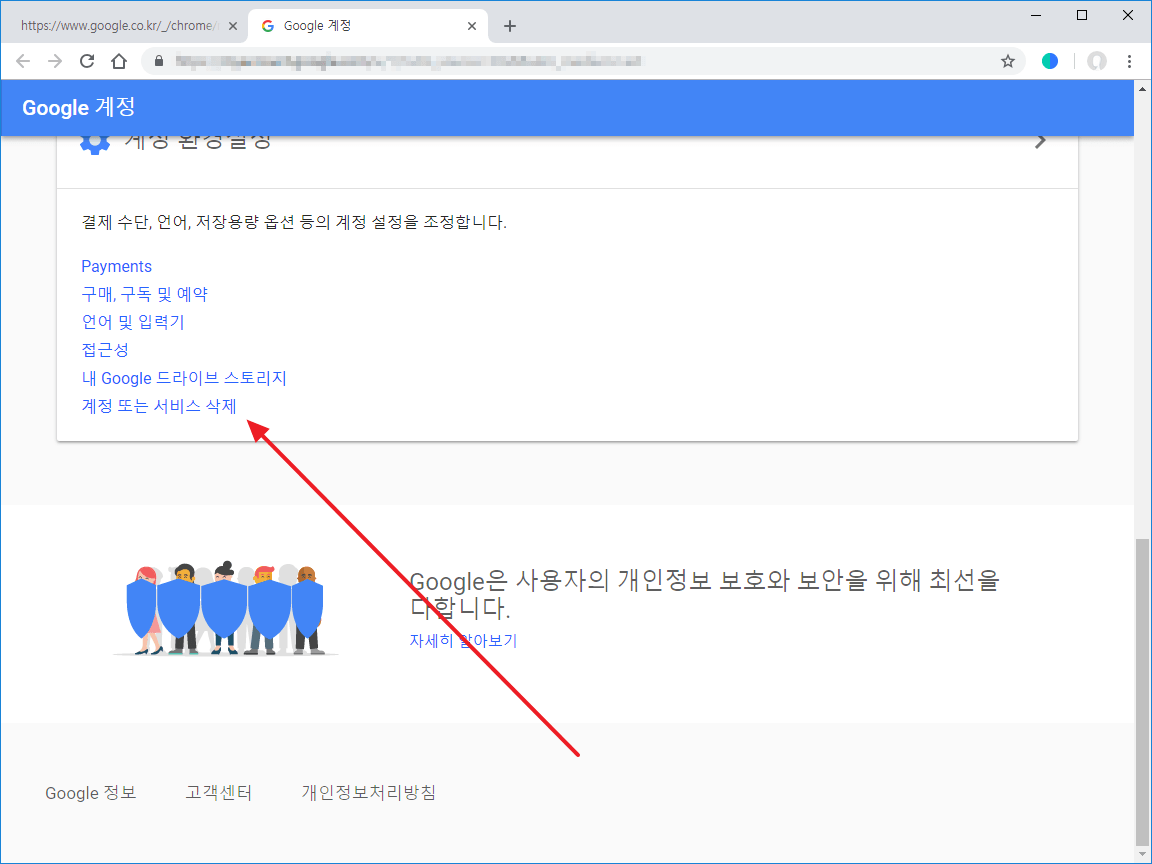This screenshot has height=864, width=1152.
Task: Close the Google 계정 tab
Action: 472,26
